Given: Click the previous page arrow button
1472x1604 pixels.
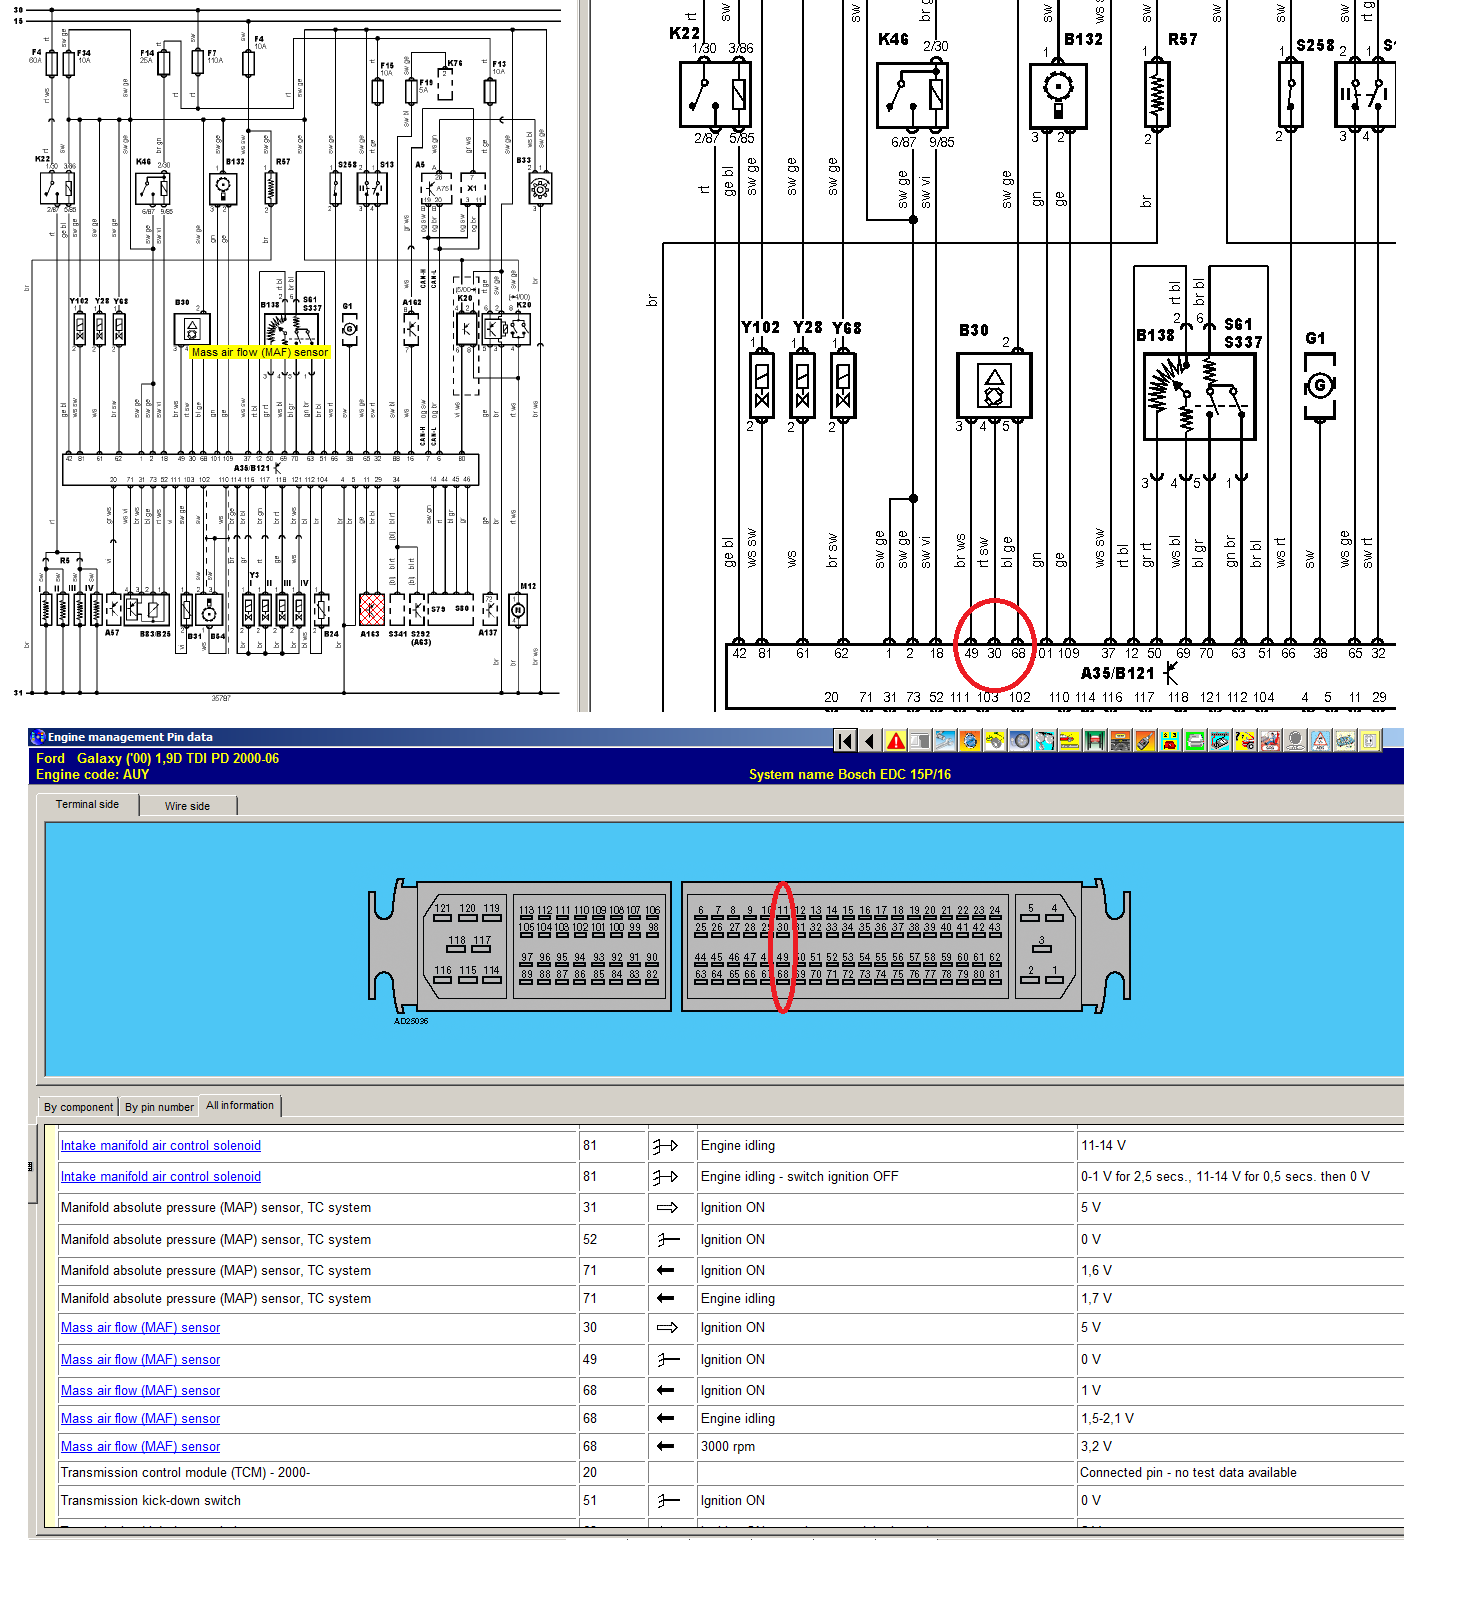Looking at the screenshot, I should (870, 741).
